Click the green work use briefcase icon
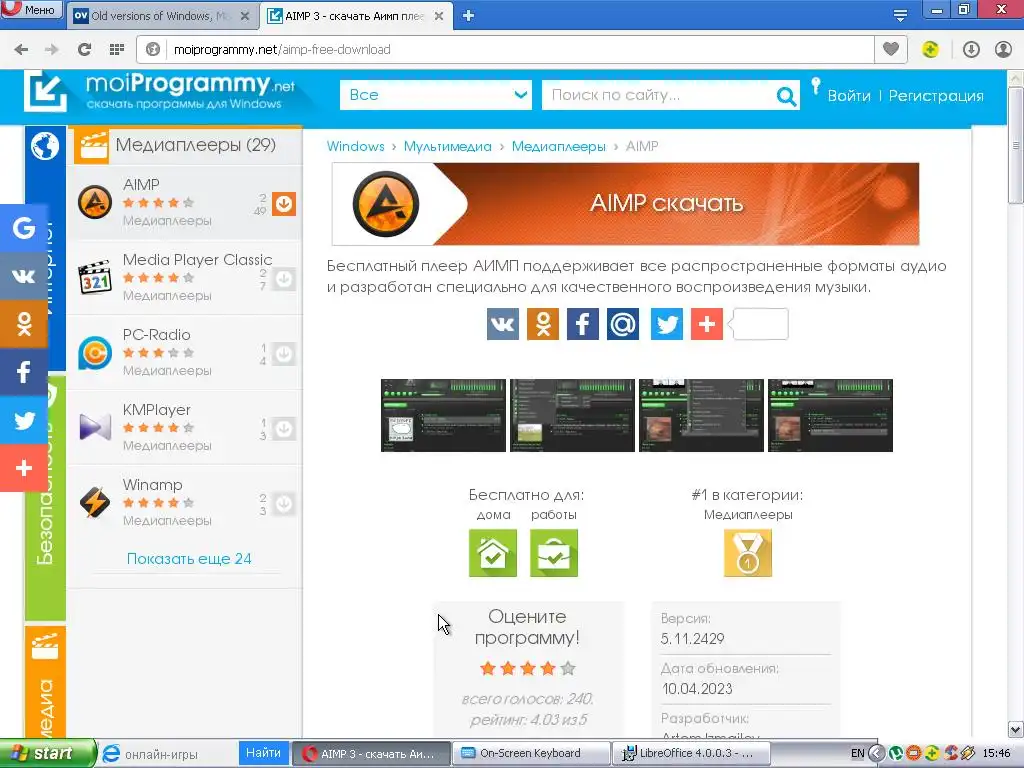This screenshot has width=1024, height=768. [554, 553]
